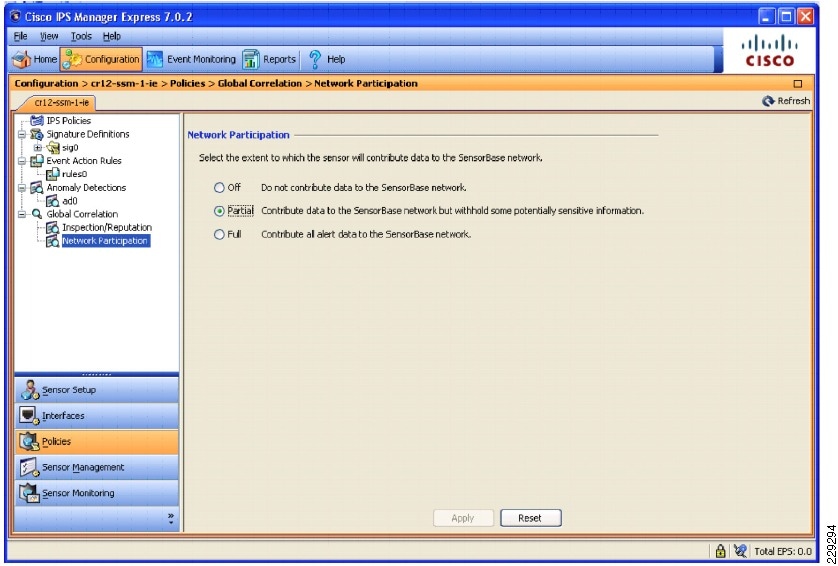Select Anomaly Detections in tree
This screenshot has height=566, width=838.
(x=86, y=188)
